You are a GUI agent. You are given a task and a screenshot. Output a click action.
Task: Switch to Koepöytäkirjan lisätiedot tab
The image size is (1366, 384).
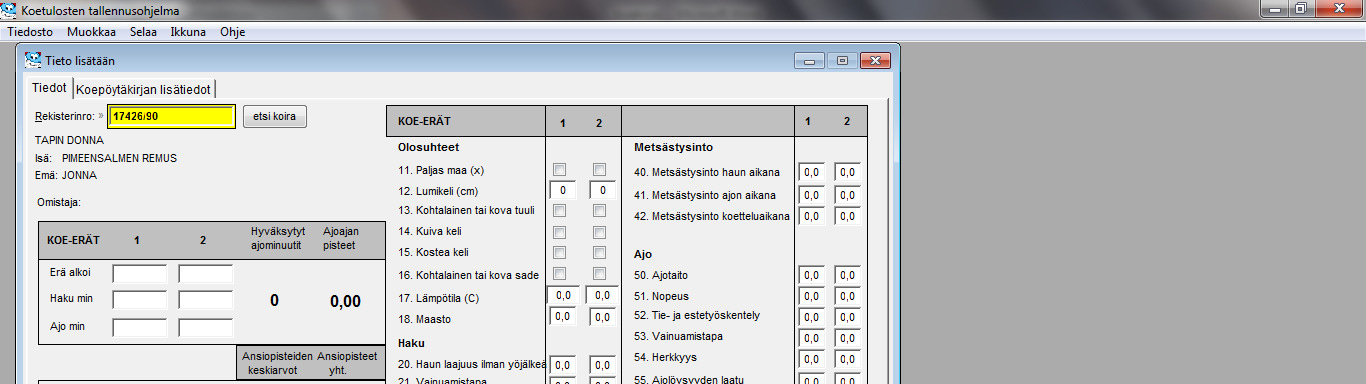click(143, 89)
